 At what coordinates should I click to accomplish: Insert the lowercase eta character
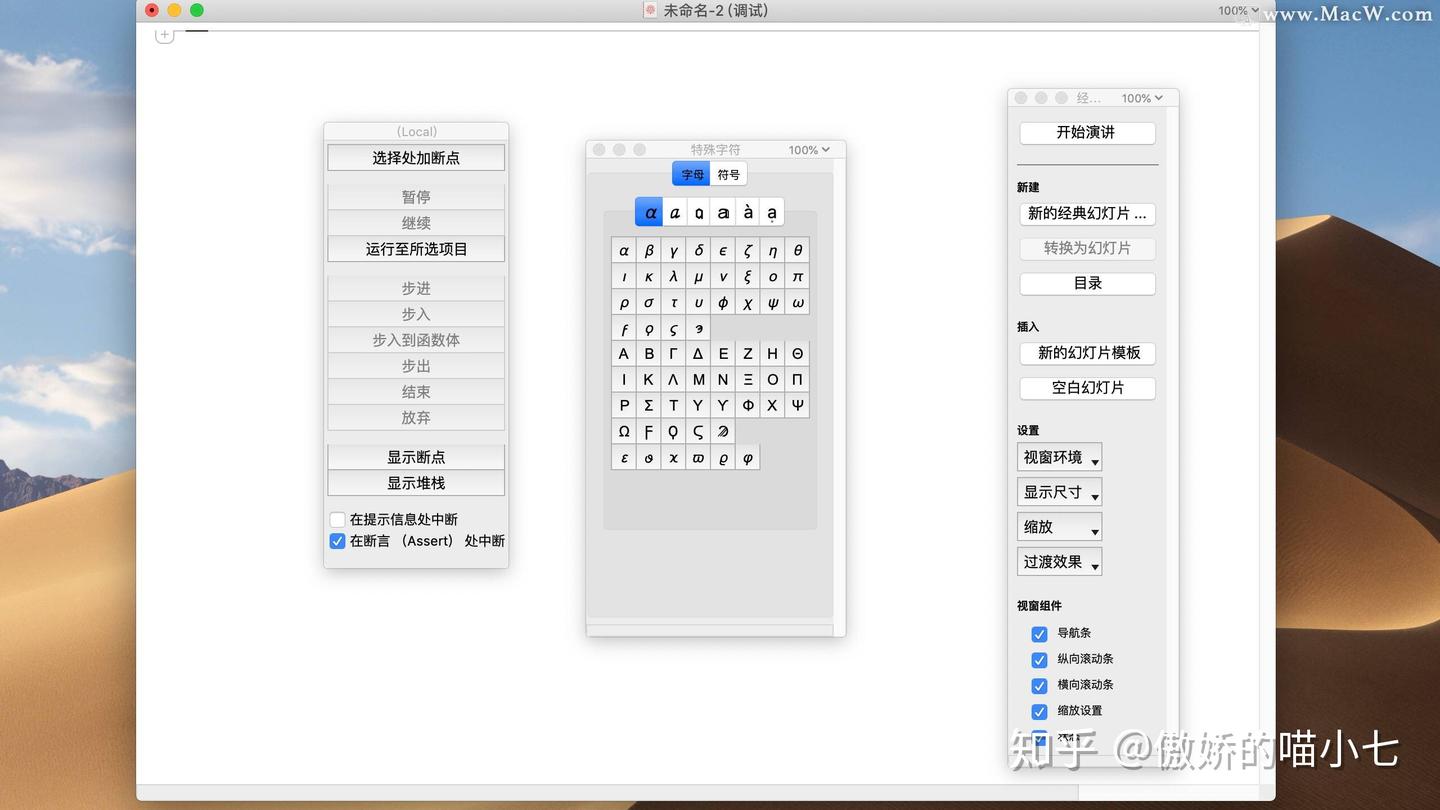[x=772, y=250]
